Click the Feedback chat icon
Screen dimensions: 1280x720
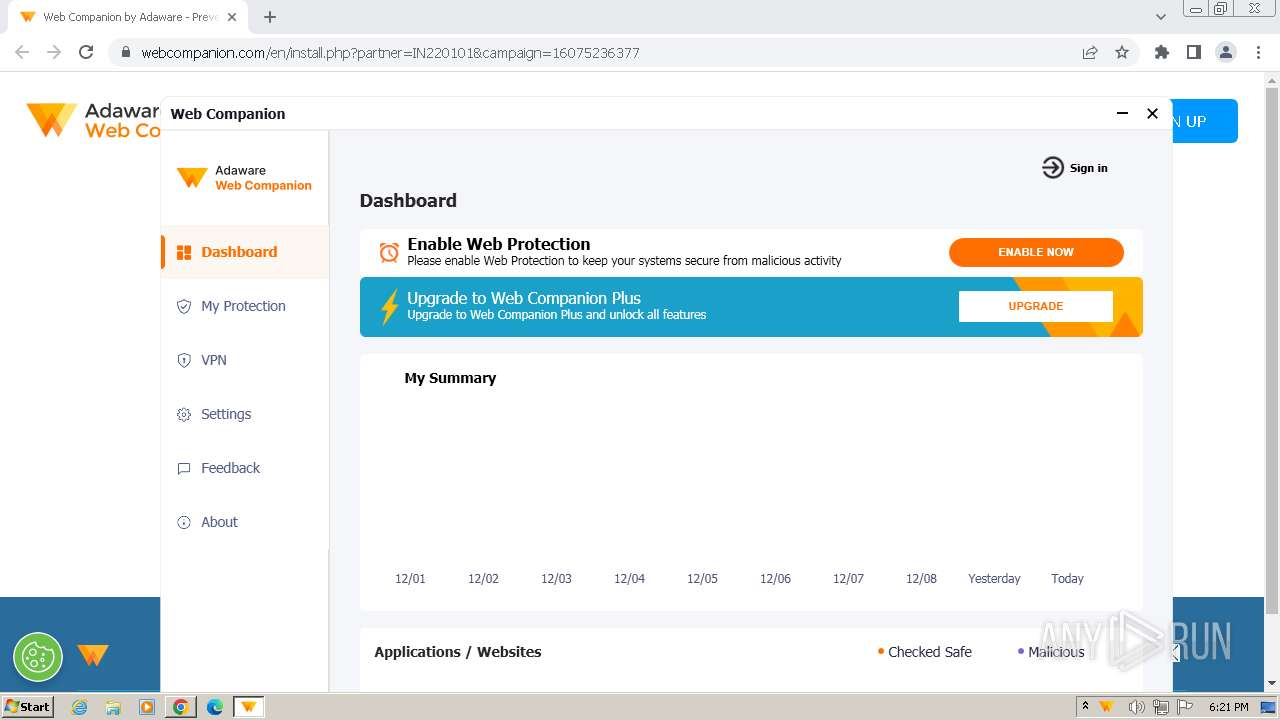click(184, 468)
